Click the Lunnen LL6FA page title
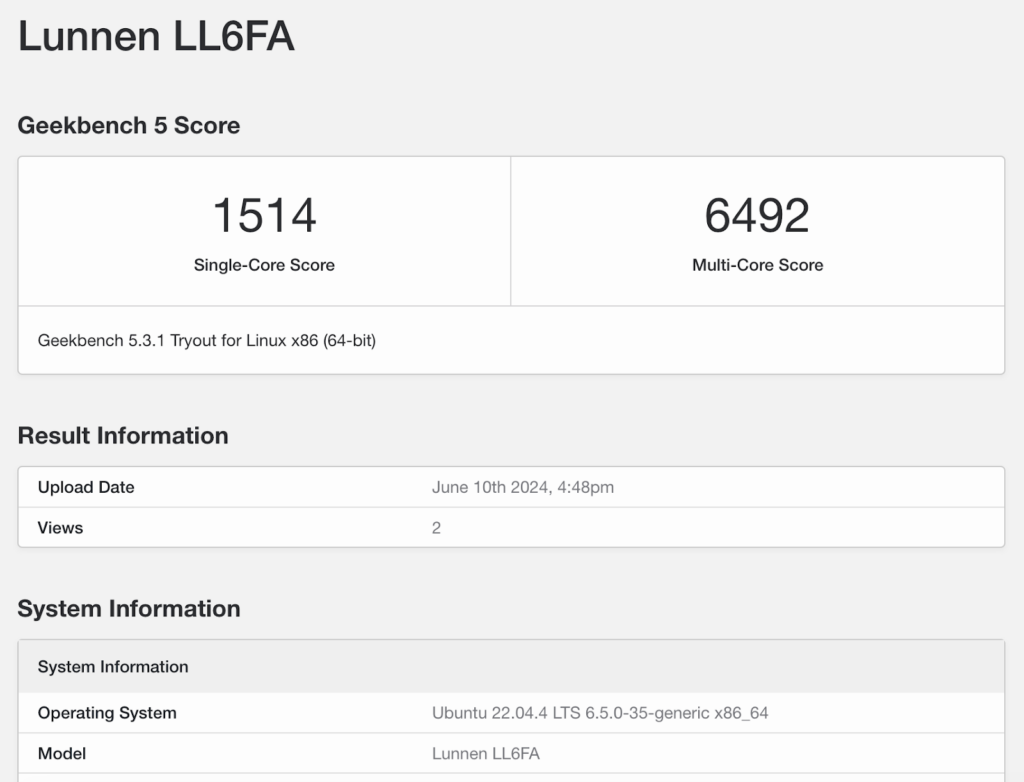 [x=156, y=37]
